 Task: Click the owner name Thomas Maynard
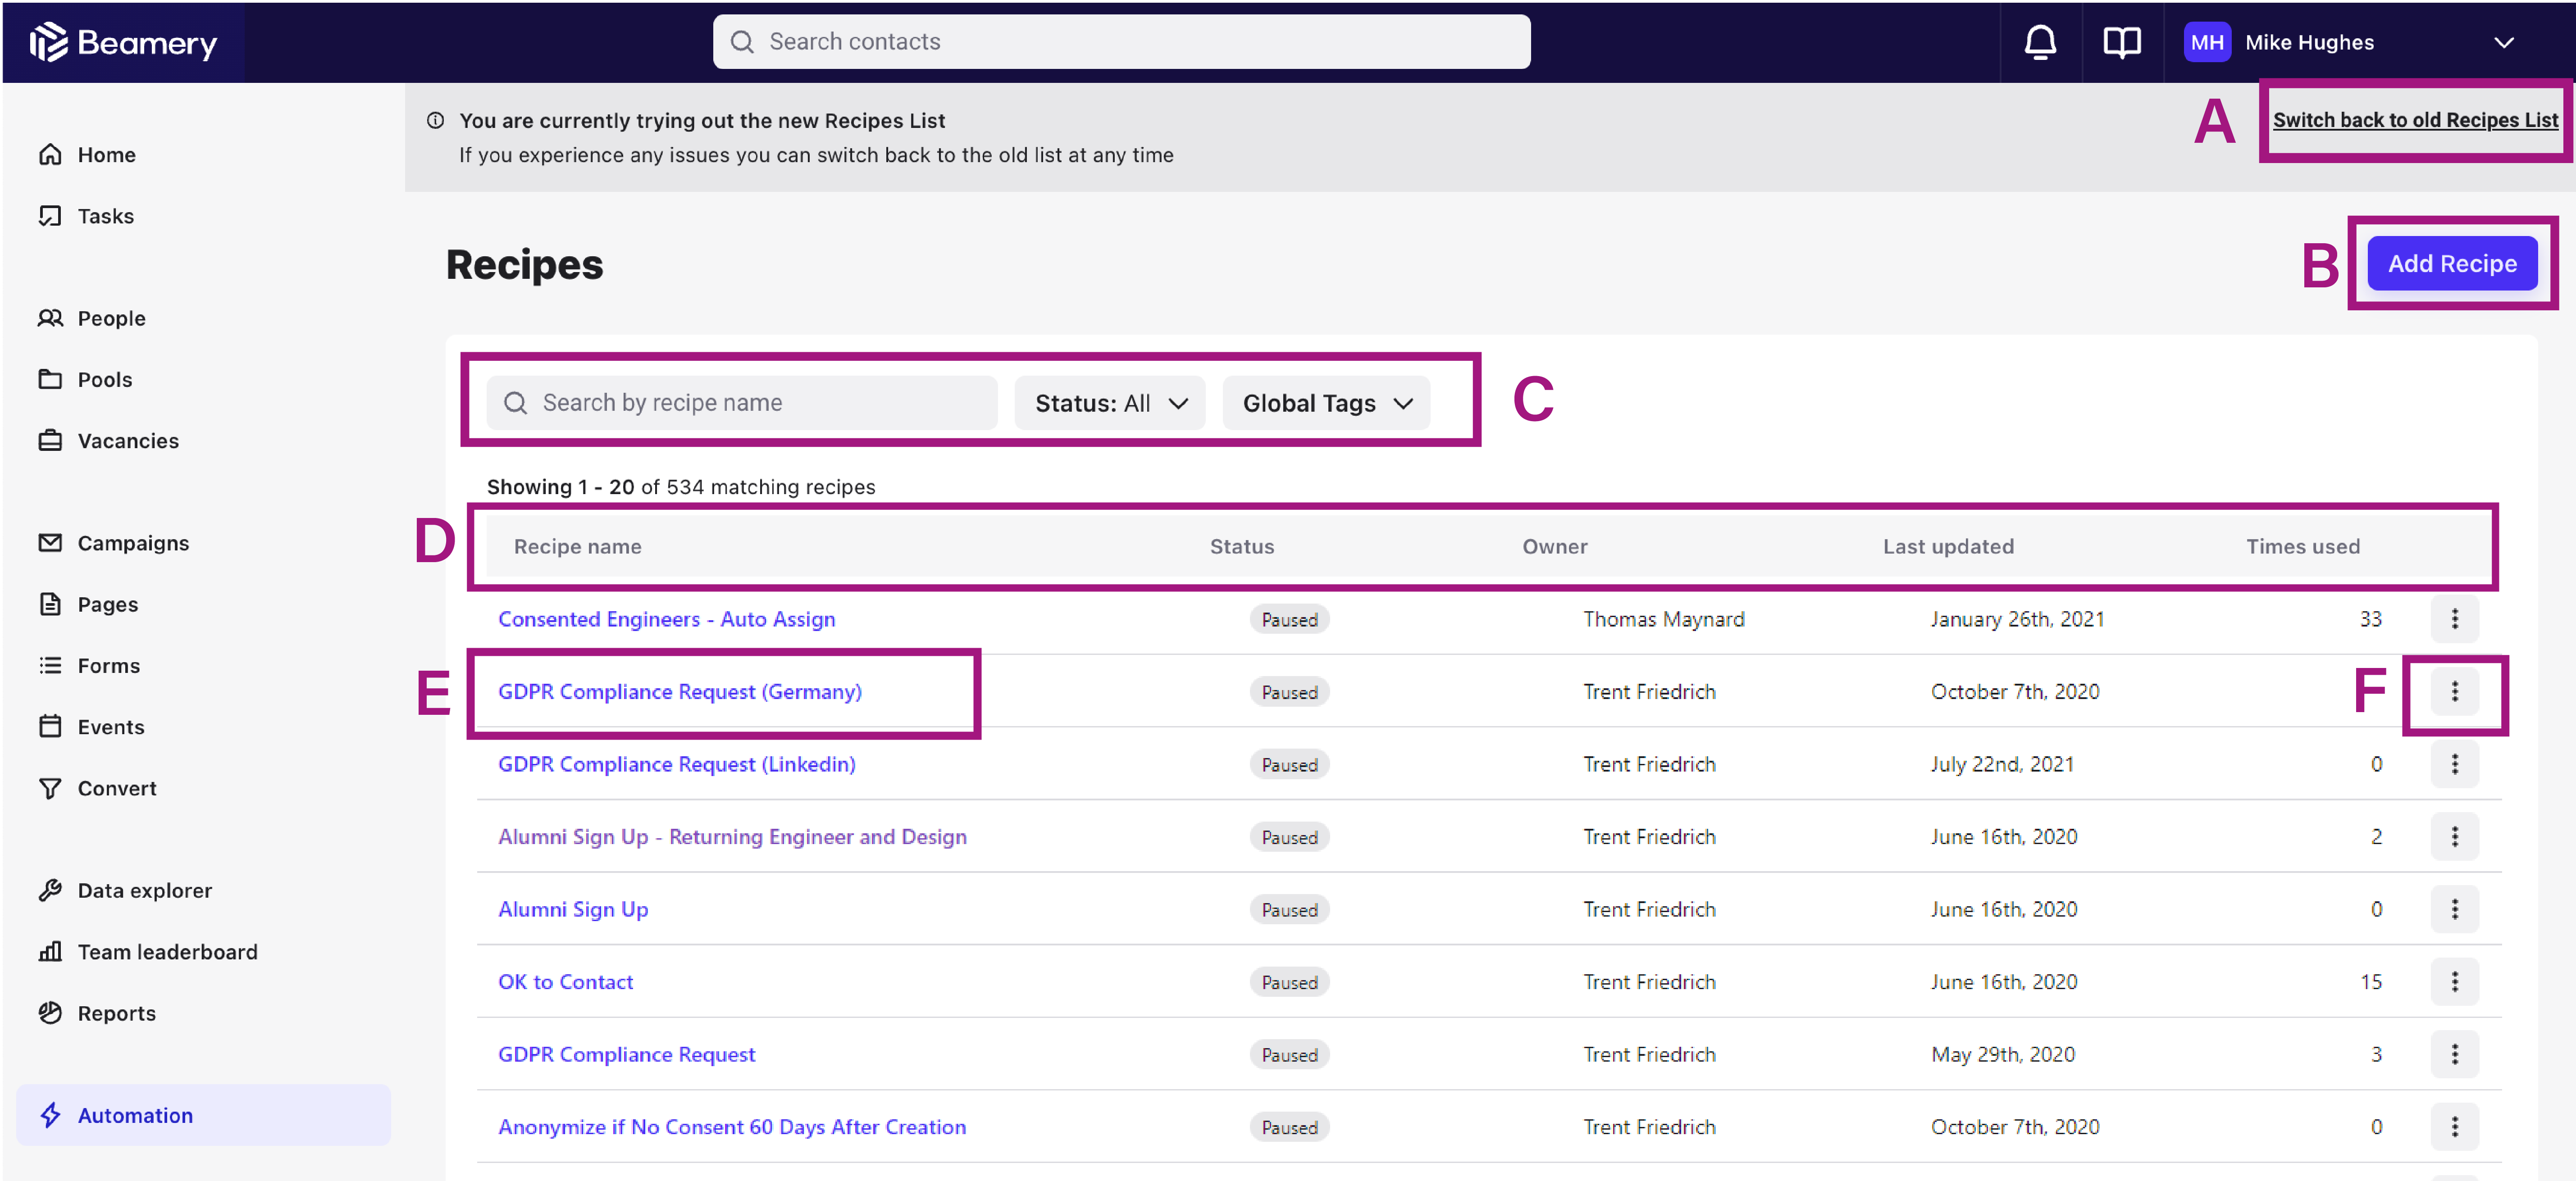click(1663, 619)
